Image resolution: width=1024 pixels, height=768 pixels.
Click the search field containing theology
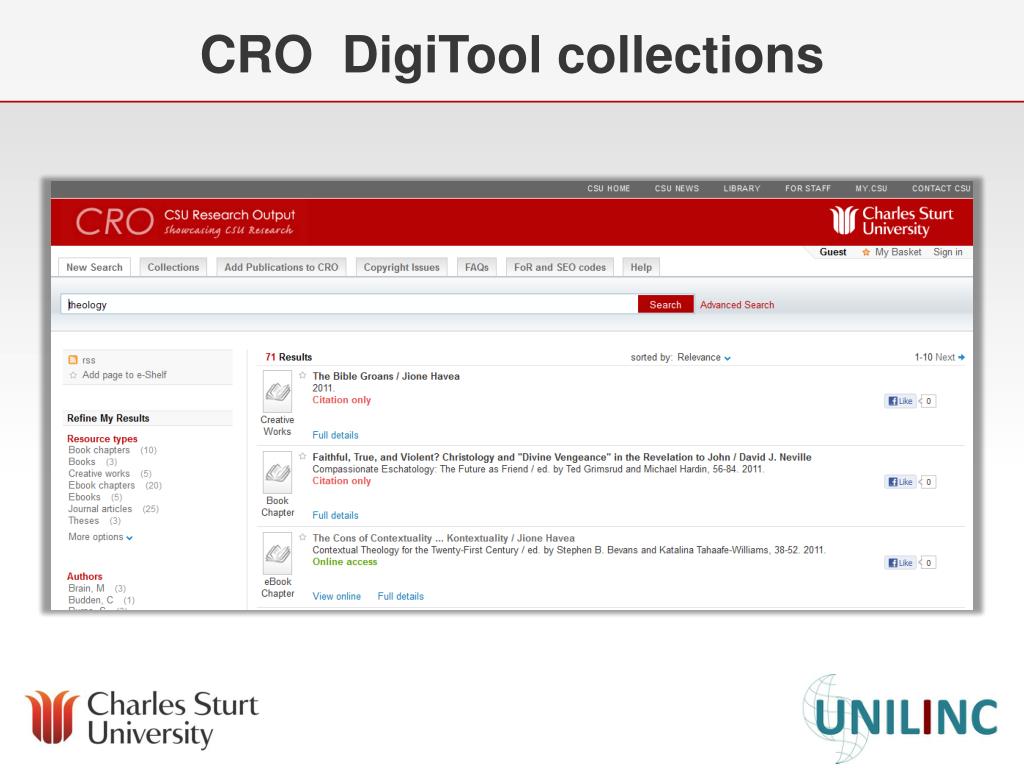[x=349, y=304]
